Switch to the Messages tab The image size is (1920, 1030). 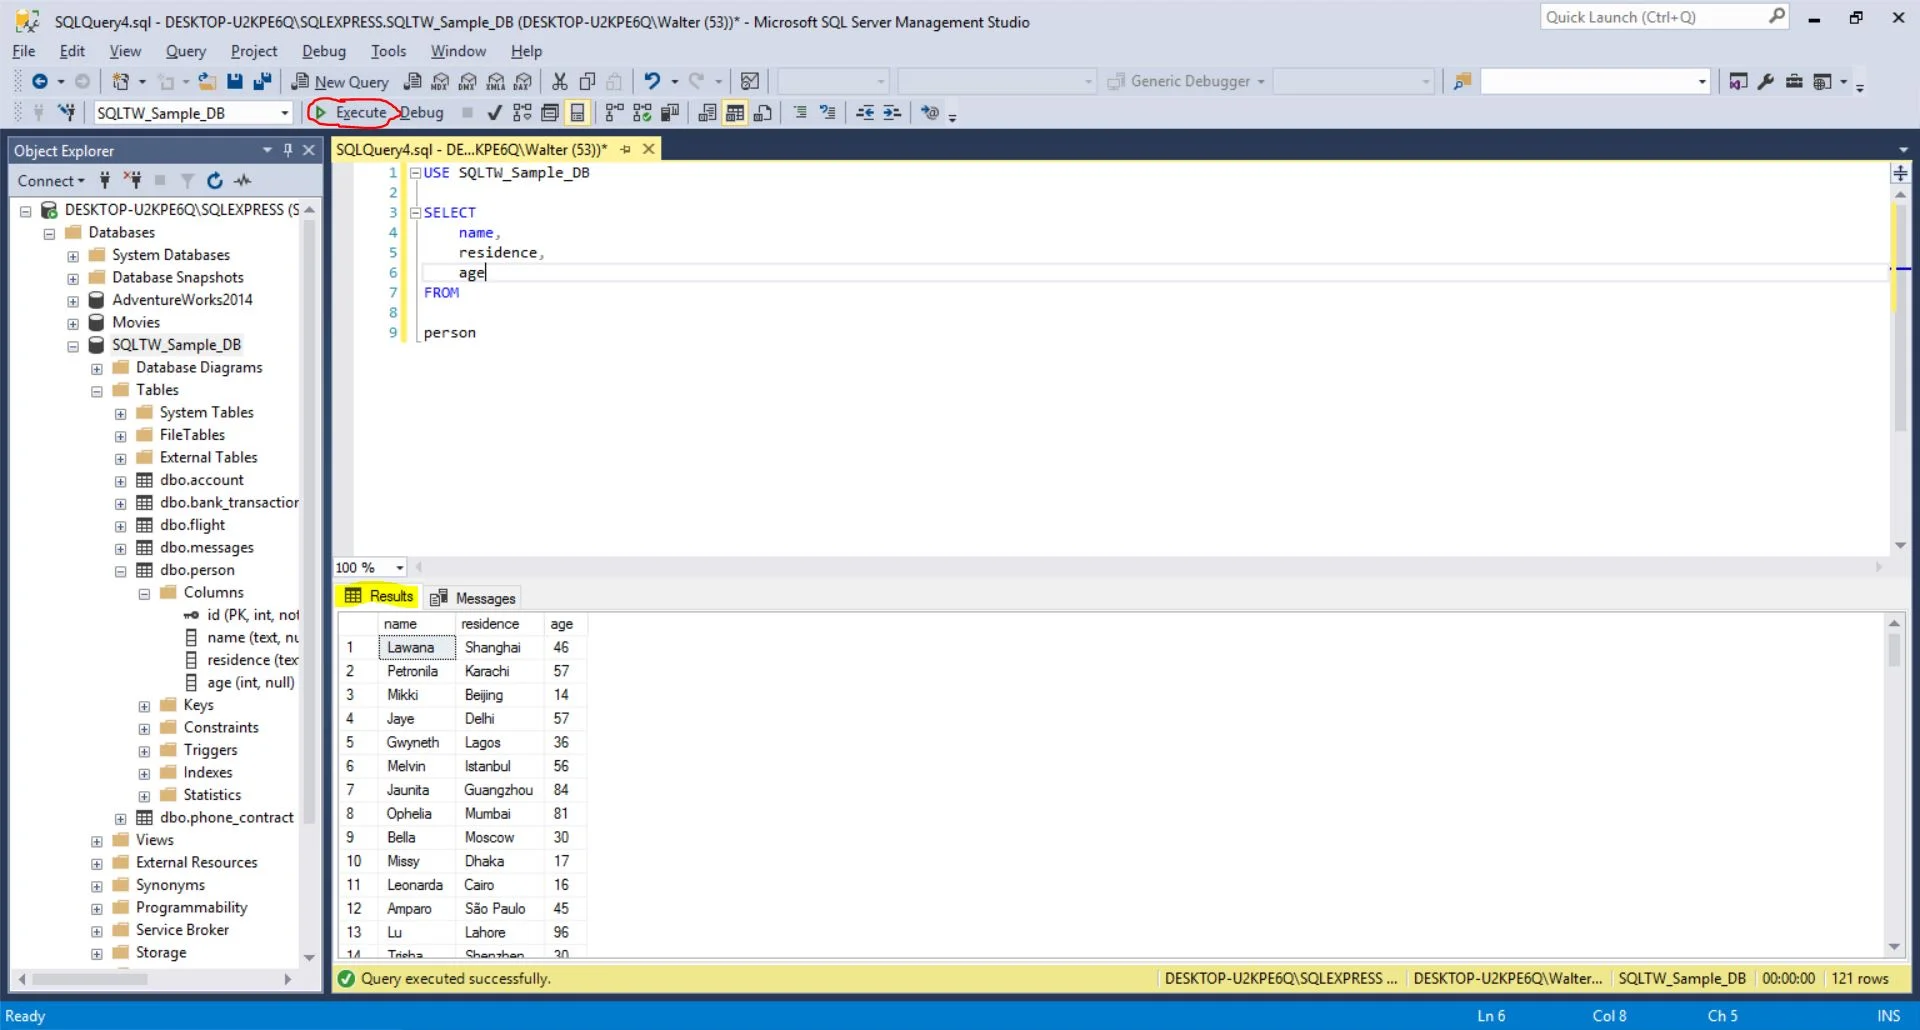473,598
